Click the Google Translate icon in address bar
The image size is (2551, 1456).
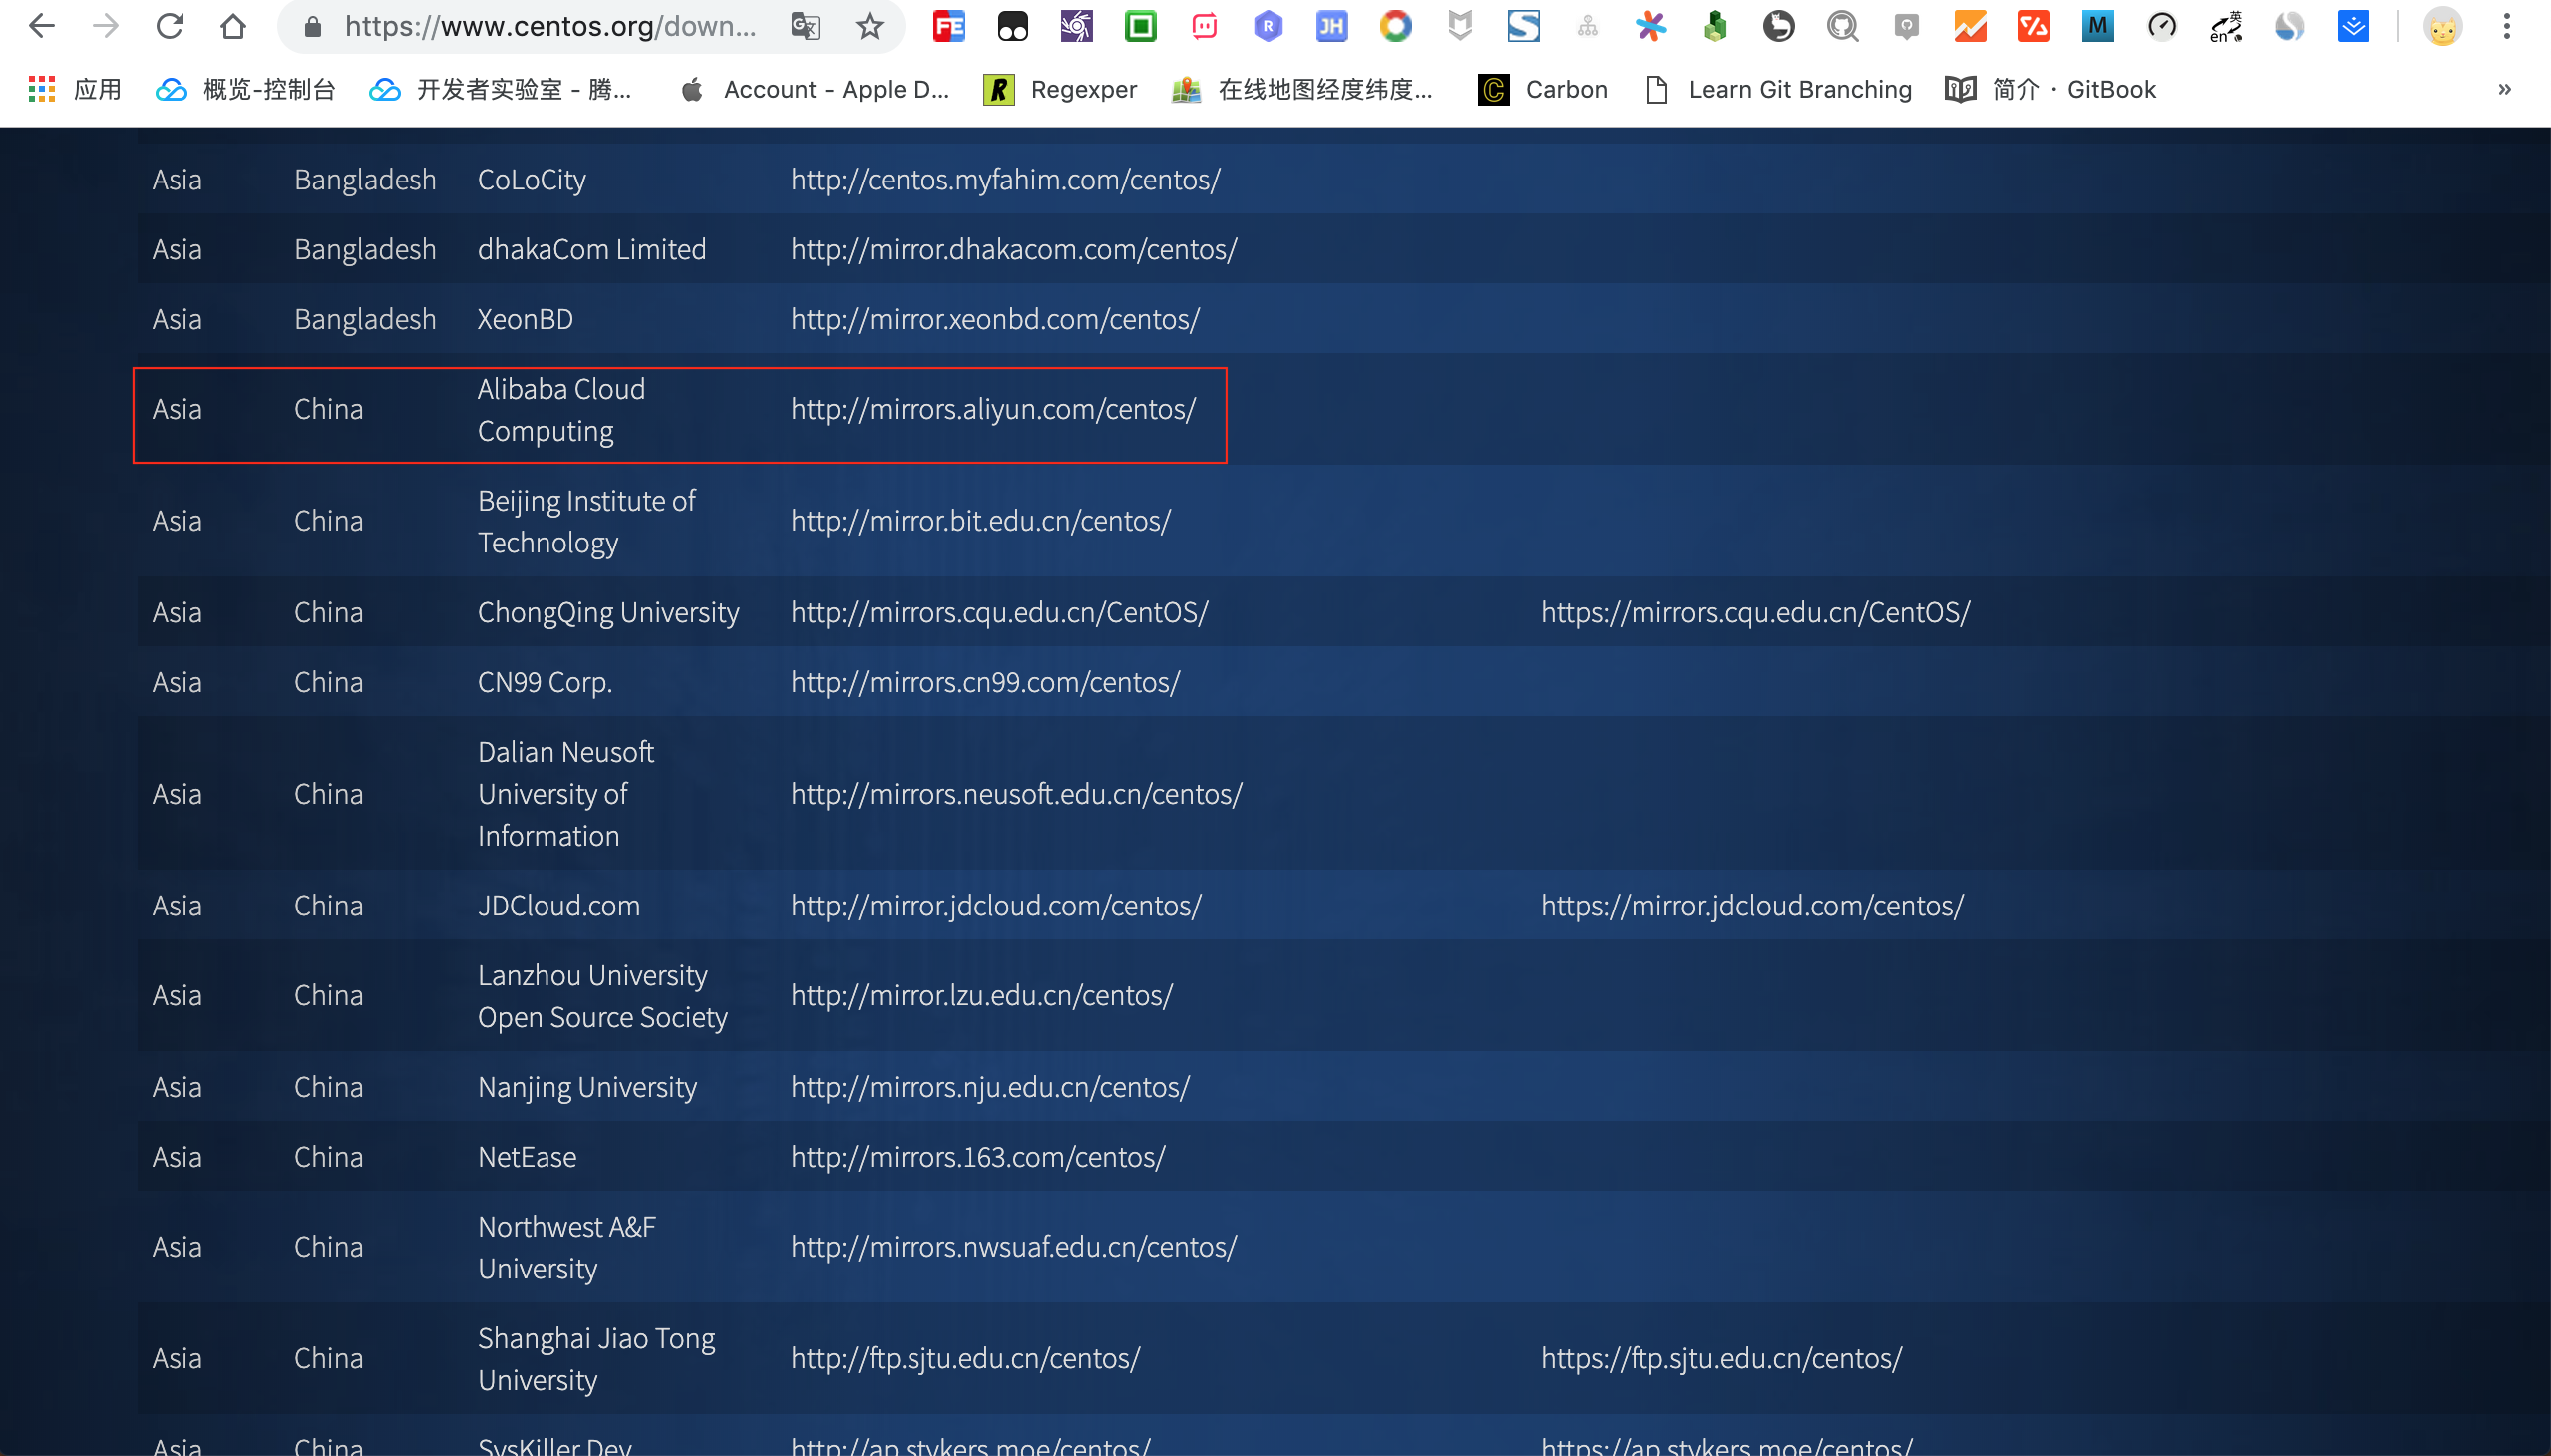point(805,26)
